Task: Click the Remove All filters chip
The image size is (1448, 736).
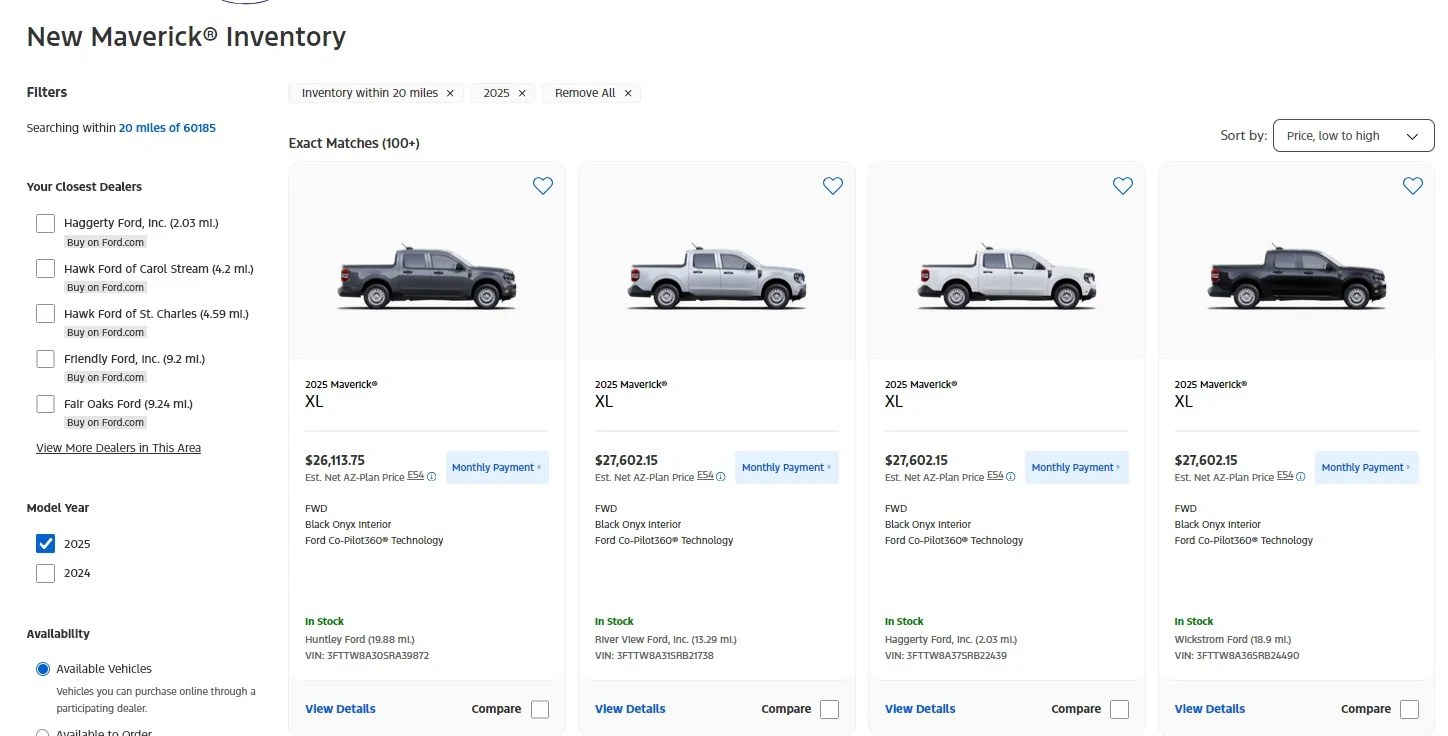Action: [592, 93]
